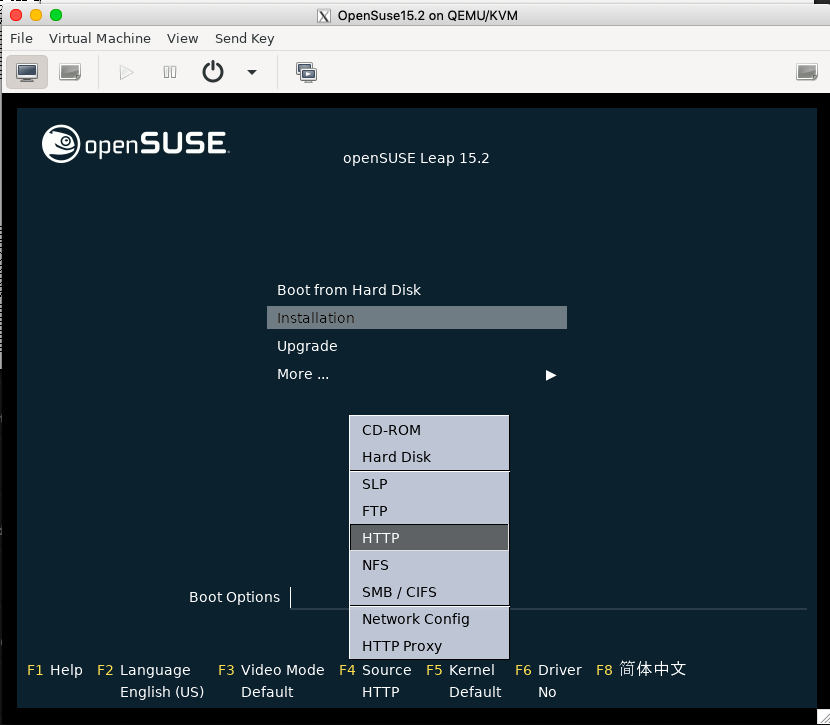Expand the More ... submenu arrow
This screenshot has width=830, height=725.
pyautogui.click(x=551, y=375)
